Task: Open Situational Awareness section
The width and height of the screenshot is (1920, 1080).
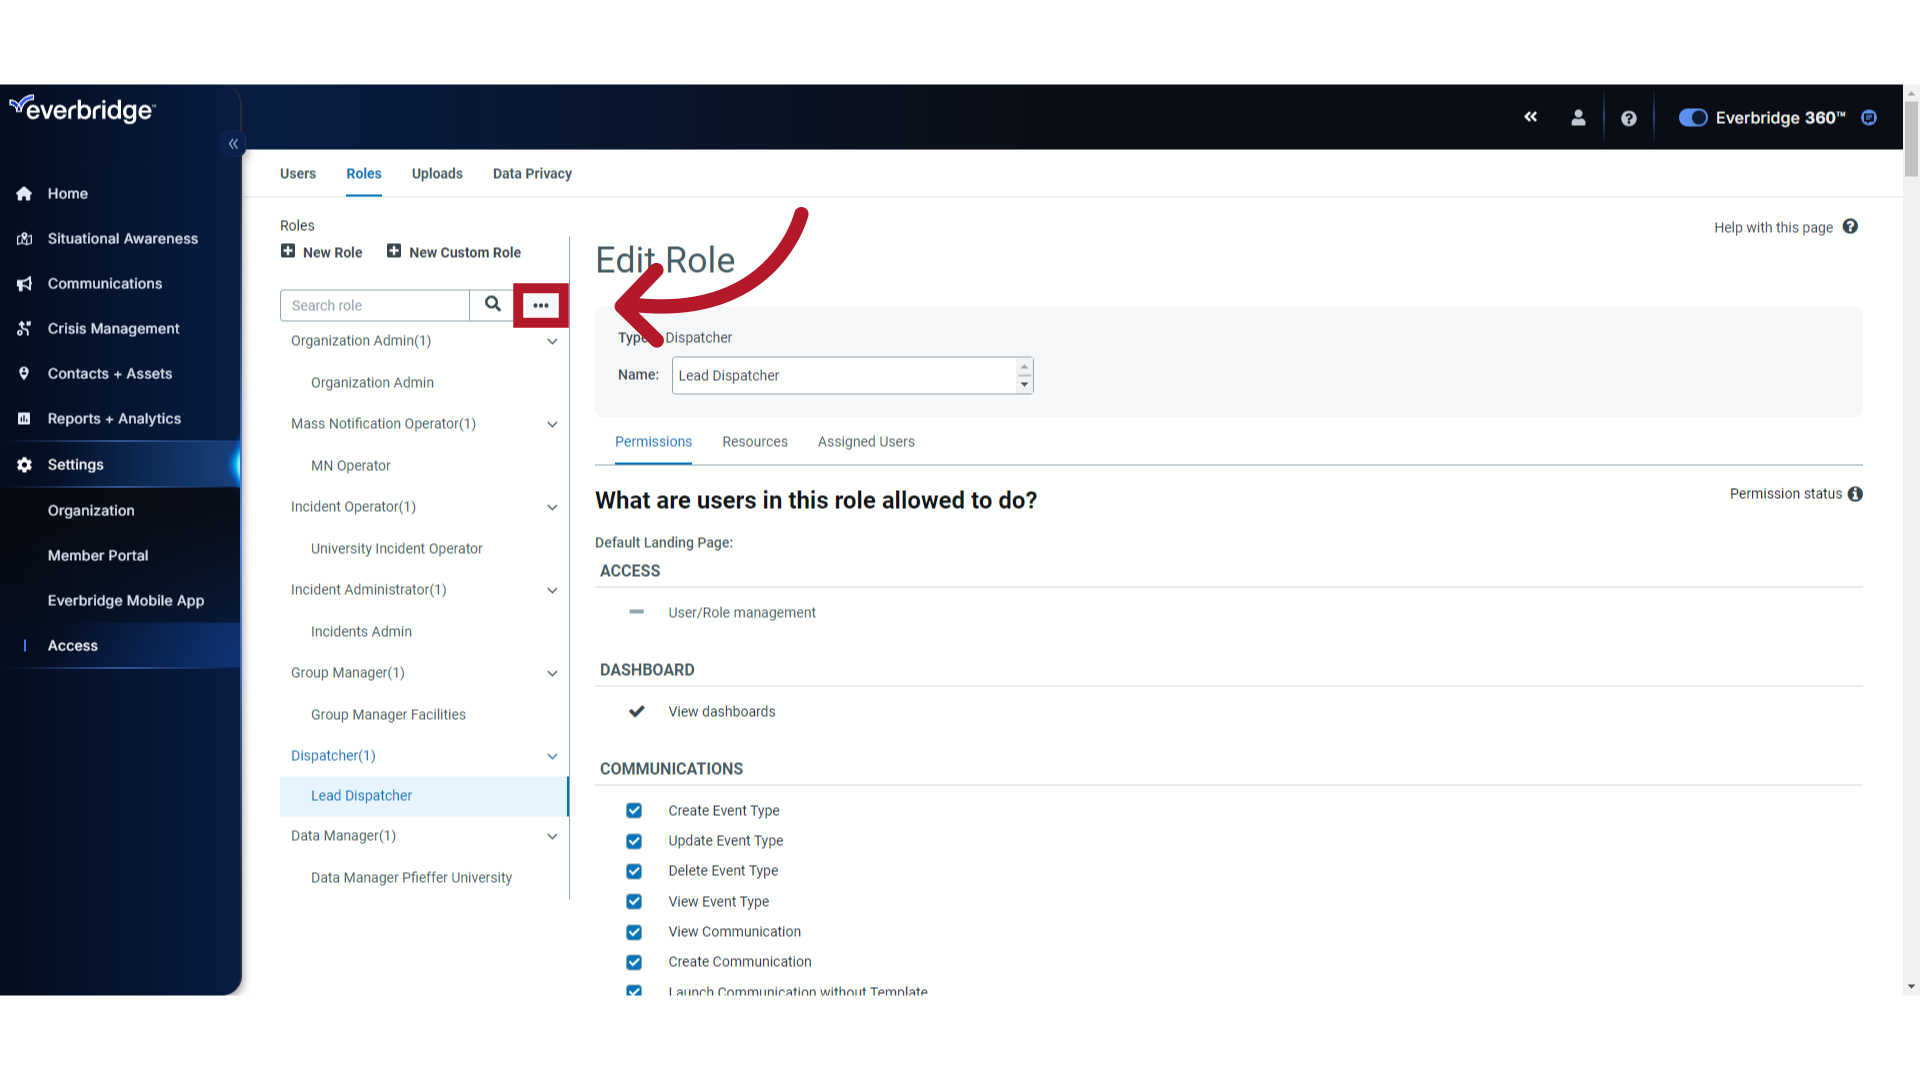Action: click(123, 239)
